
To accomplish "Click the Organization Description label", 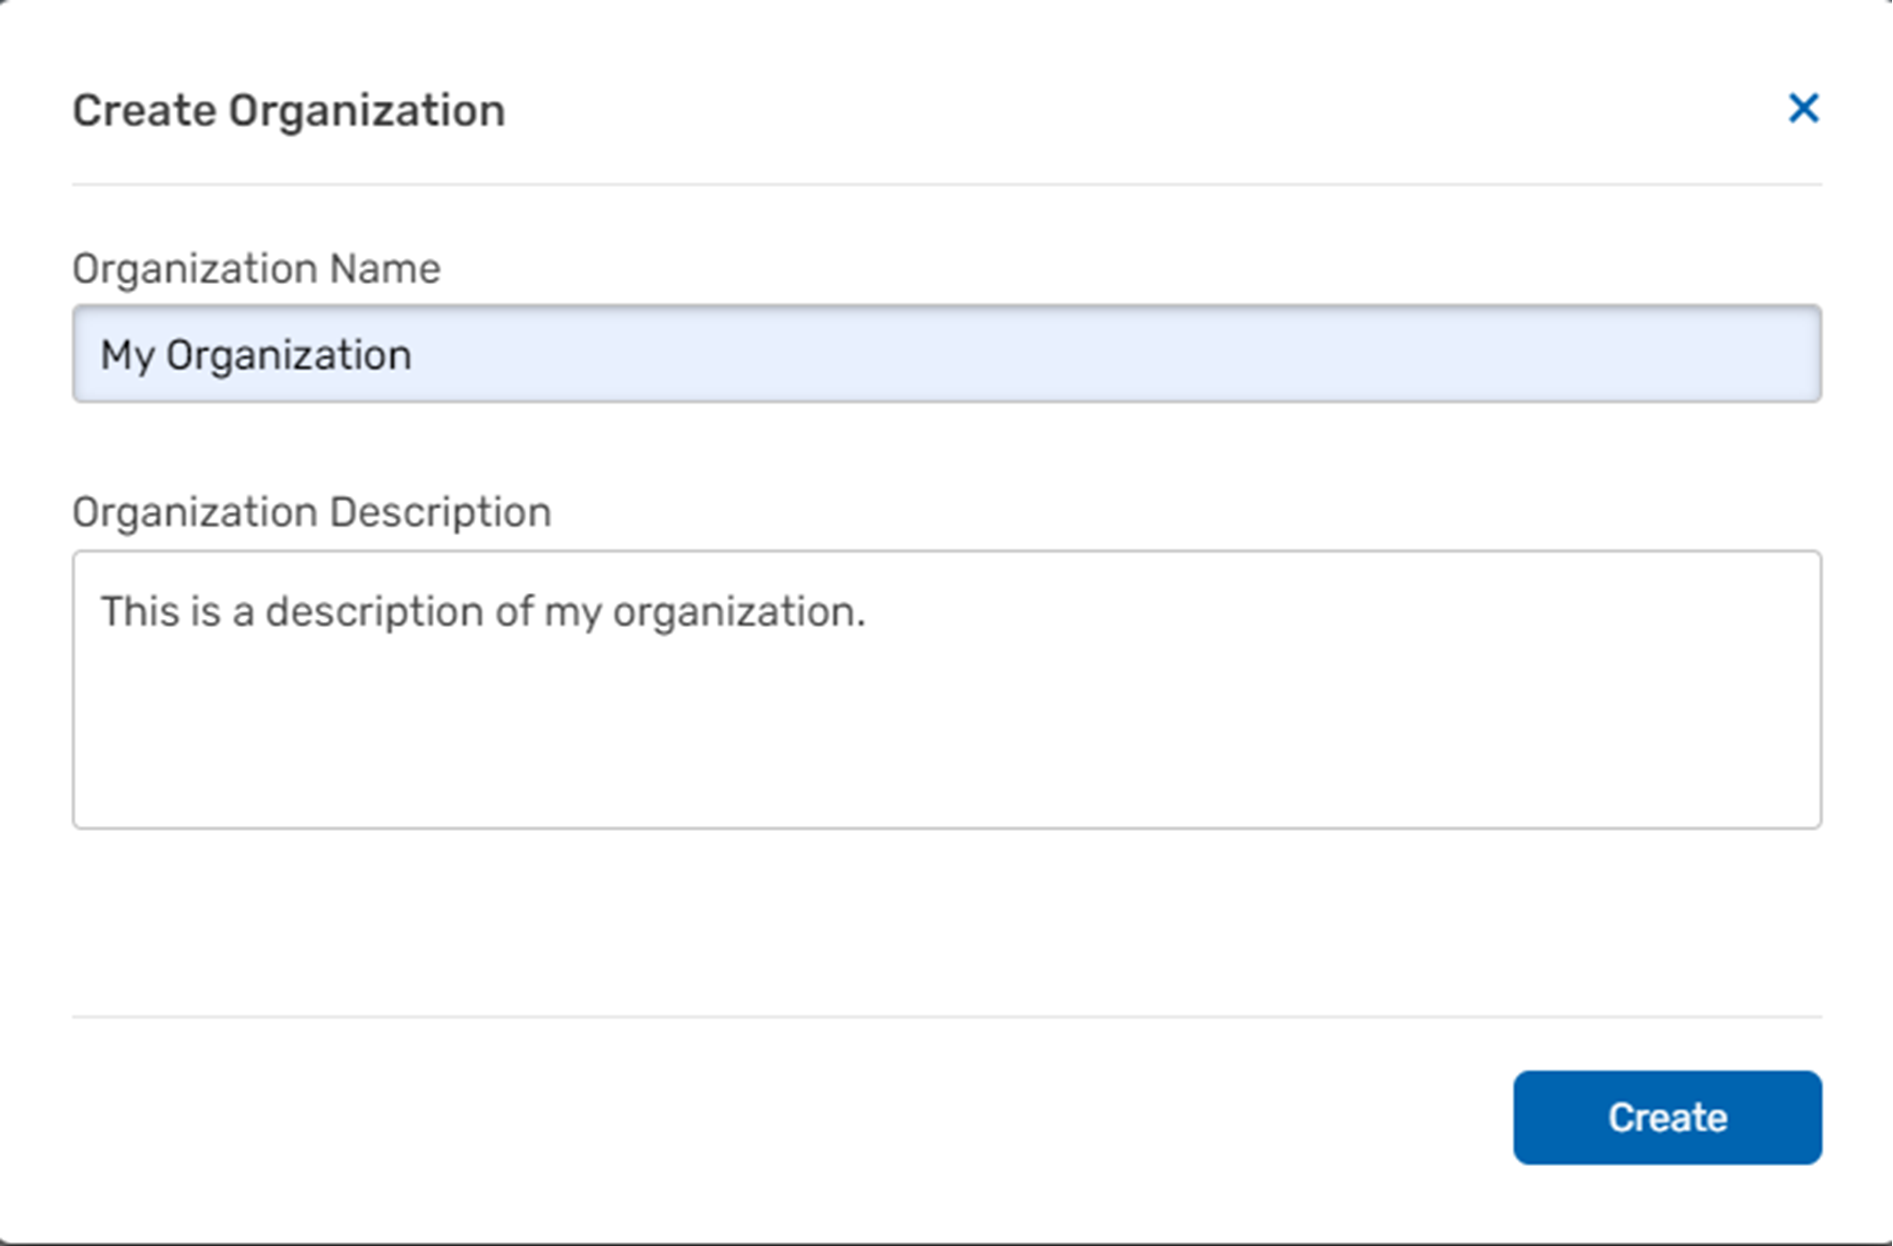I will coord(311,512).
